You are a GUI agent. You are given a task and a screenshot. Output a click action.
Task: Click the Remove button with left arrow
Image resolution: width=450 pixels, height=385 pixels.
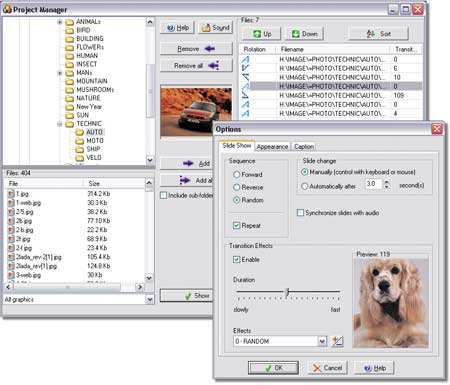click(x=196, y=49)
